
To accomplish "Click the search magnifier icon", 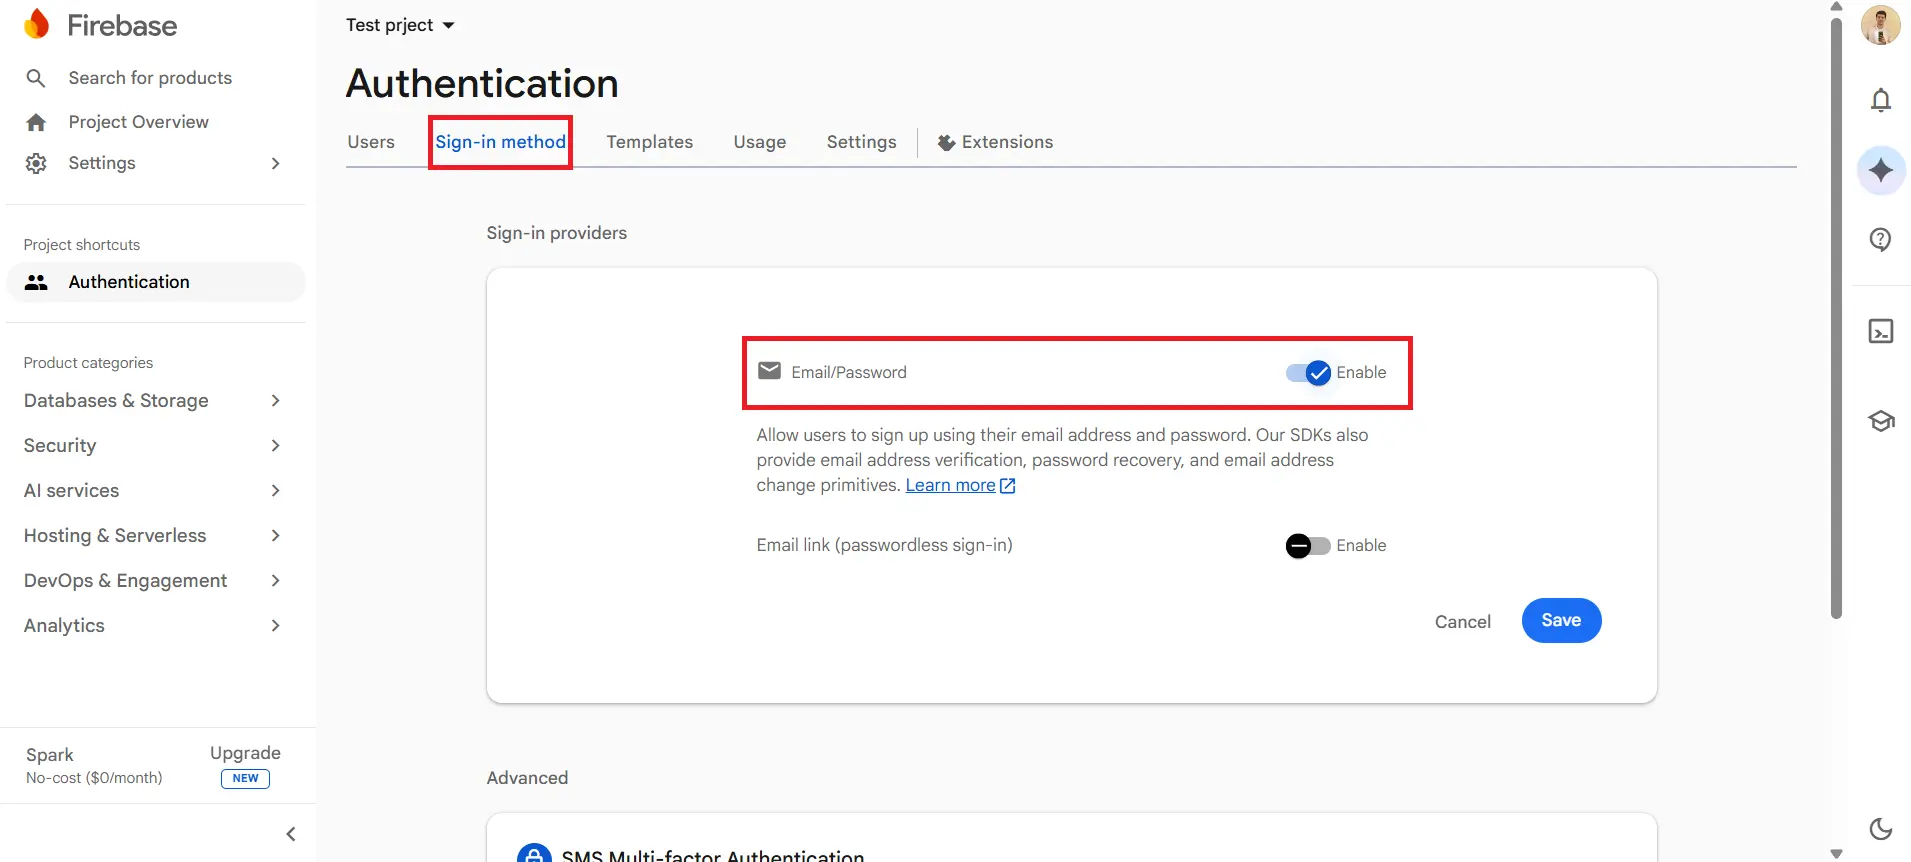I will [x=36, y=78].
